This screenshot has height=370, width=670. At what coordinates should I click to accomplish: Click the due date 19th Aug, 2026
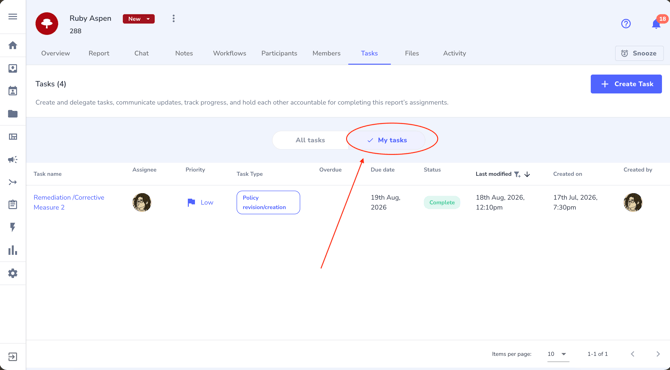tap(385, 203)
